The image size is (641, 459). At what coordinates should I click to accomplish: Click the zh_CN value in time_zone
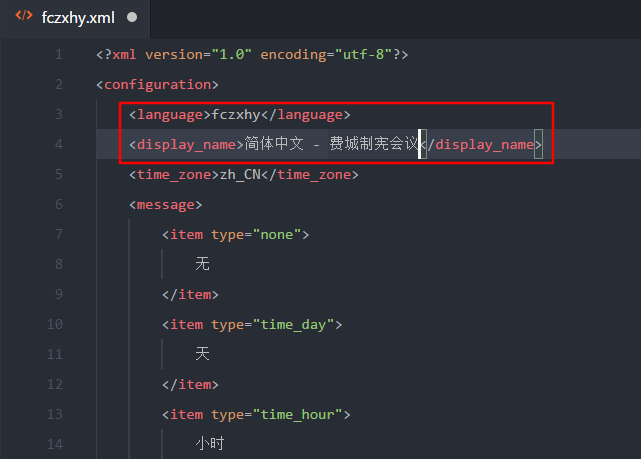(x=240, y=174)
